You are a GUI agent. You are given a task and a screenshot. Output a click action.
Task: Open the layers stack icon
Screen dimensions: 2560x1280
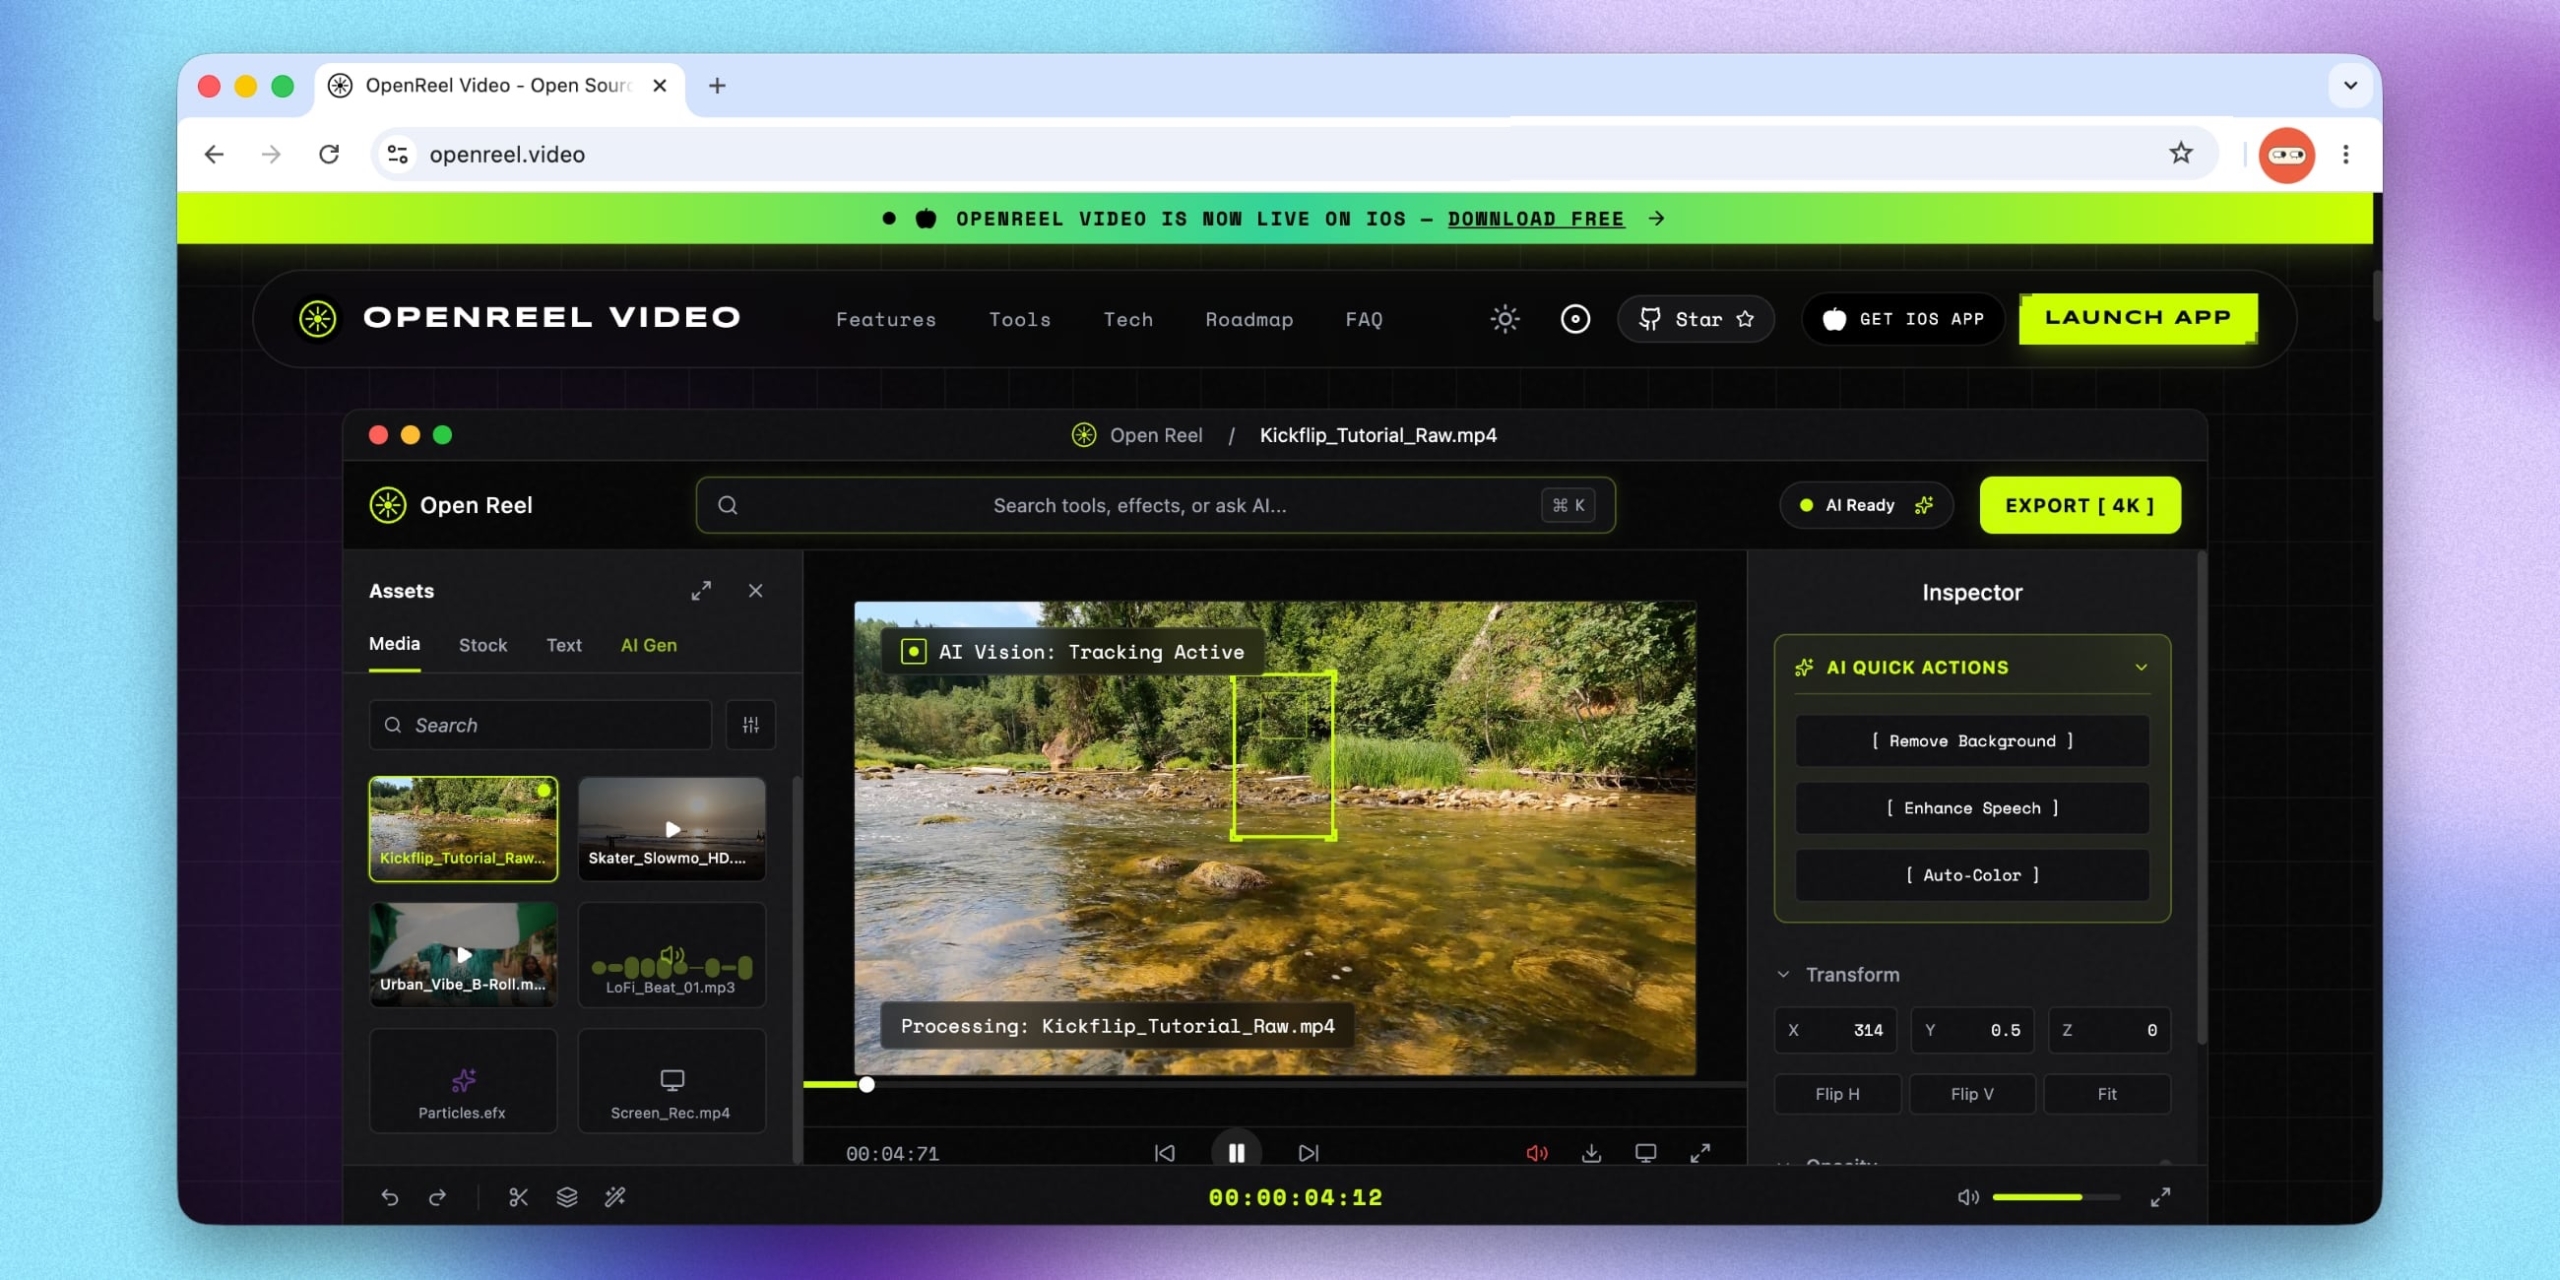point(567,1197)
